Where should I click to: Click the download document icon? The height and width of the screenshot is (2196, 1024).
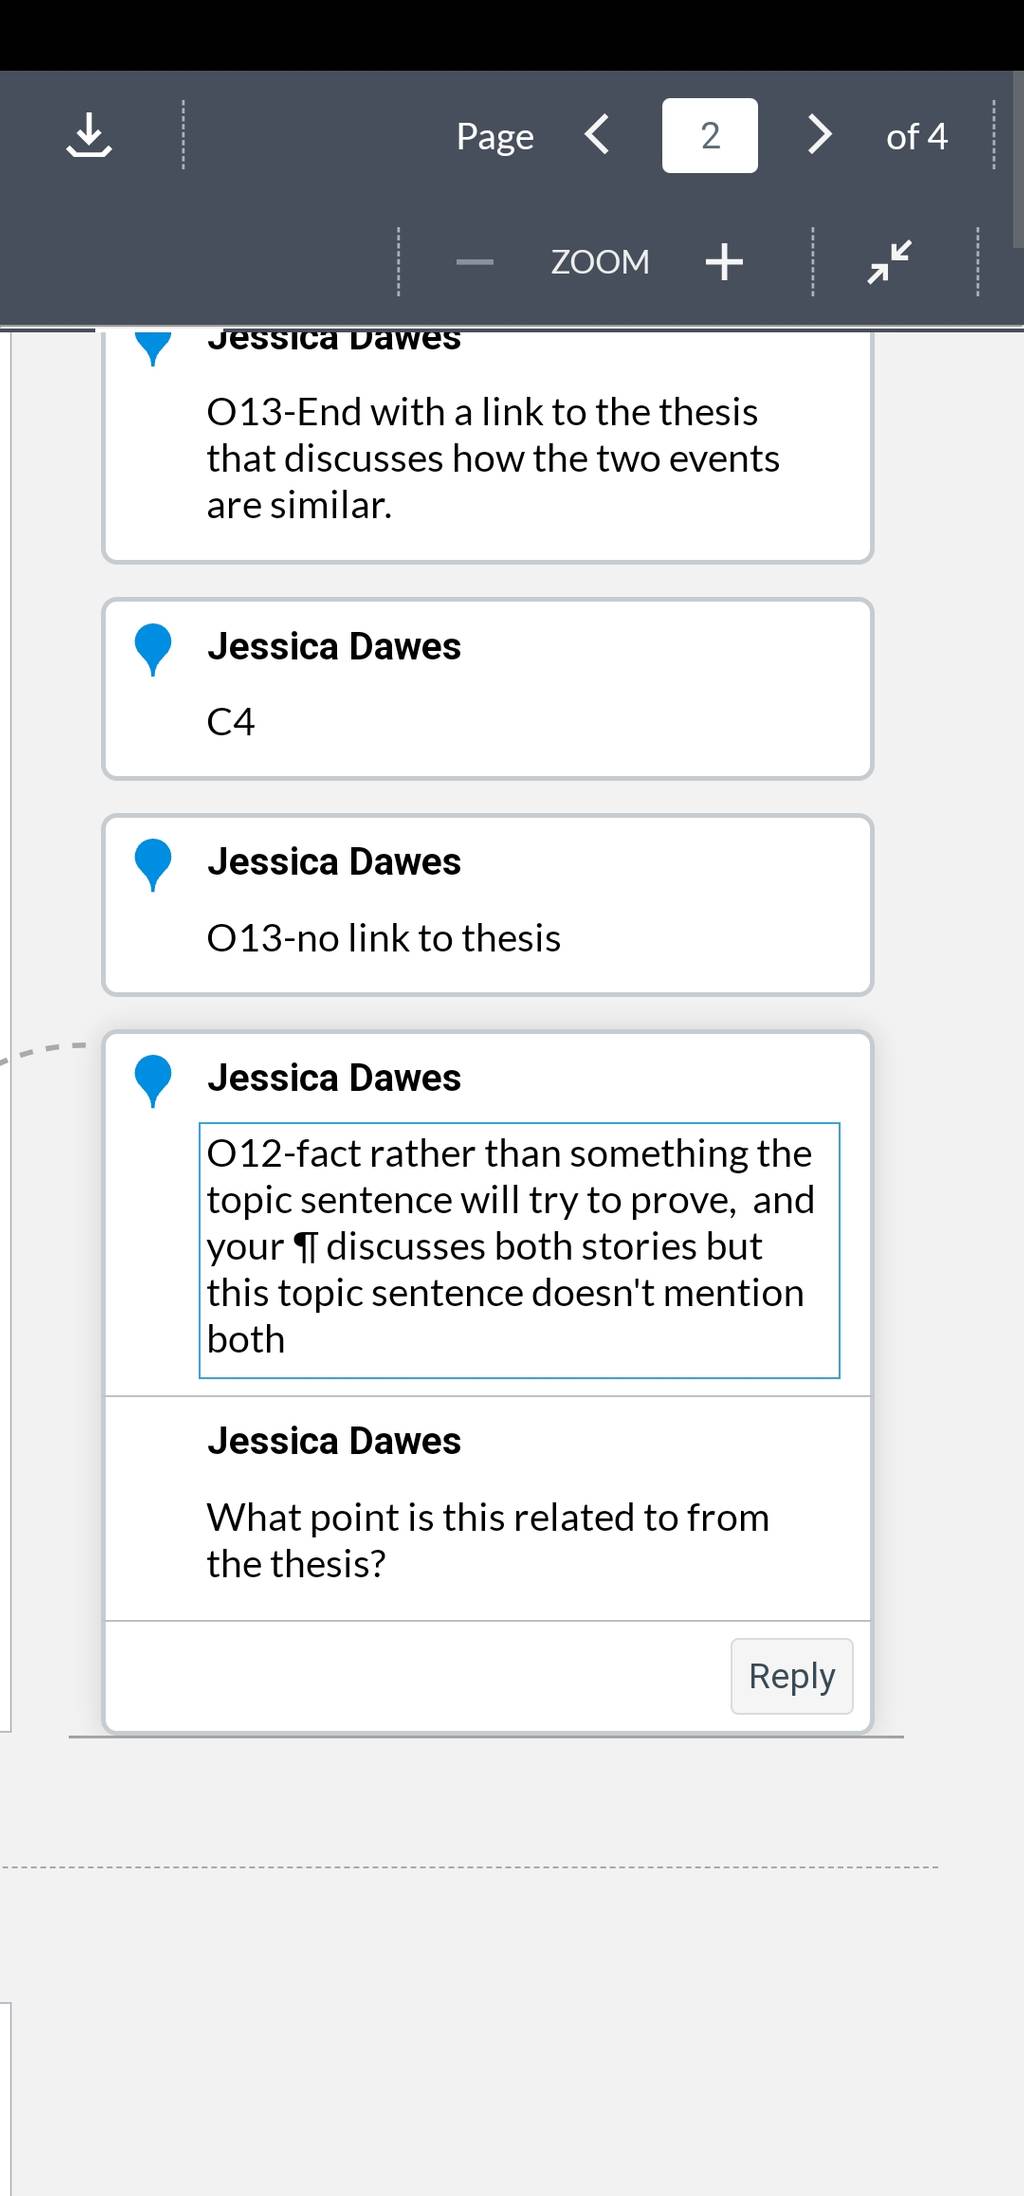pyautogui.click(x=89, y=135)
